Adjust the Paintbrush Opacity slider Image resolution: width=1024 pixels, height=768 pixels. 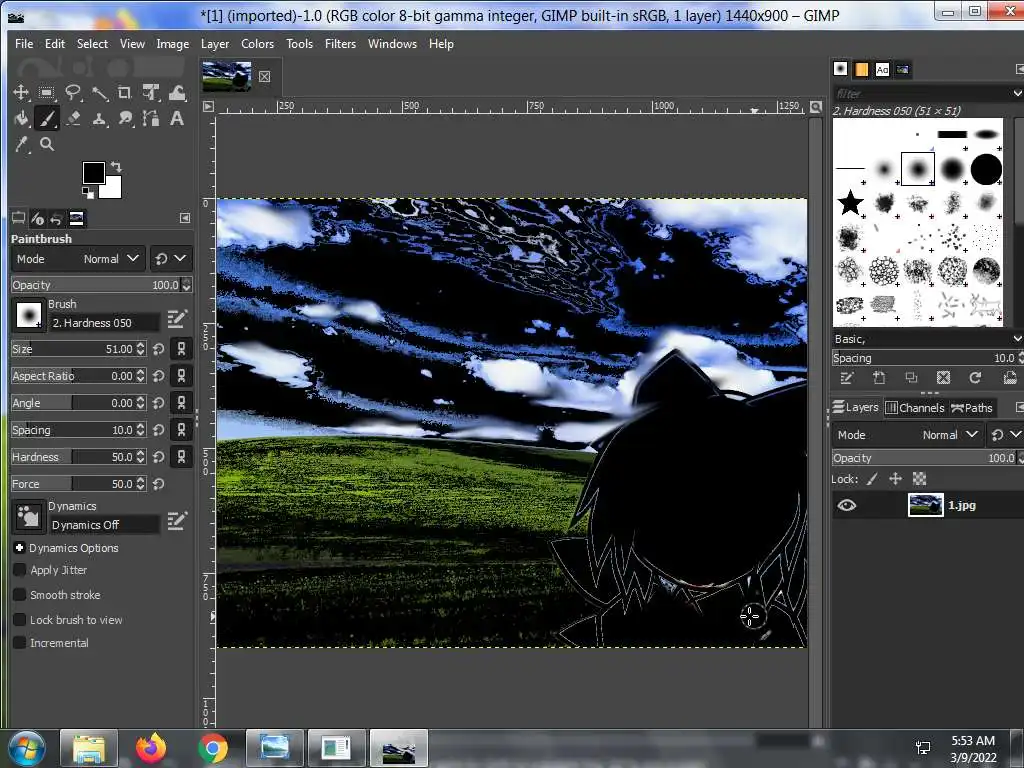pos(95,285)
